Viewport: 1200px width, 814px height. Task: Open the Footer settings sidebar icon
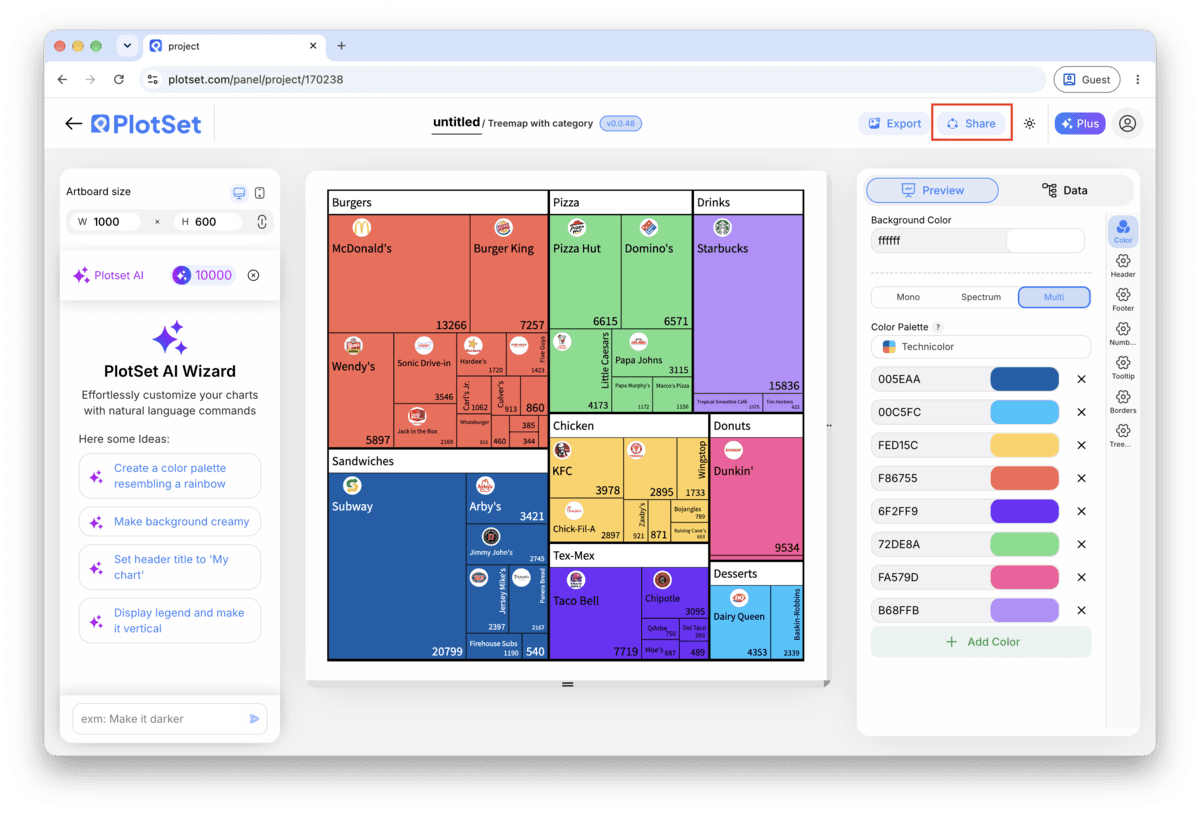coord(1123,300)
